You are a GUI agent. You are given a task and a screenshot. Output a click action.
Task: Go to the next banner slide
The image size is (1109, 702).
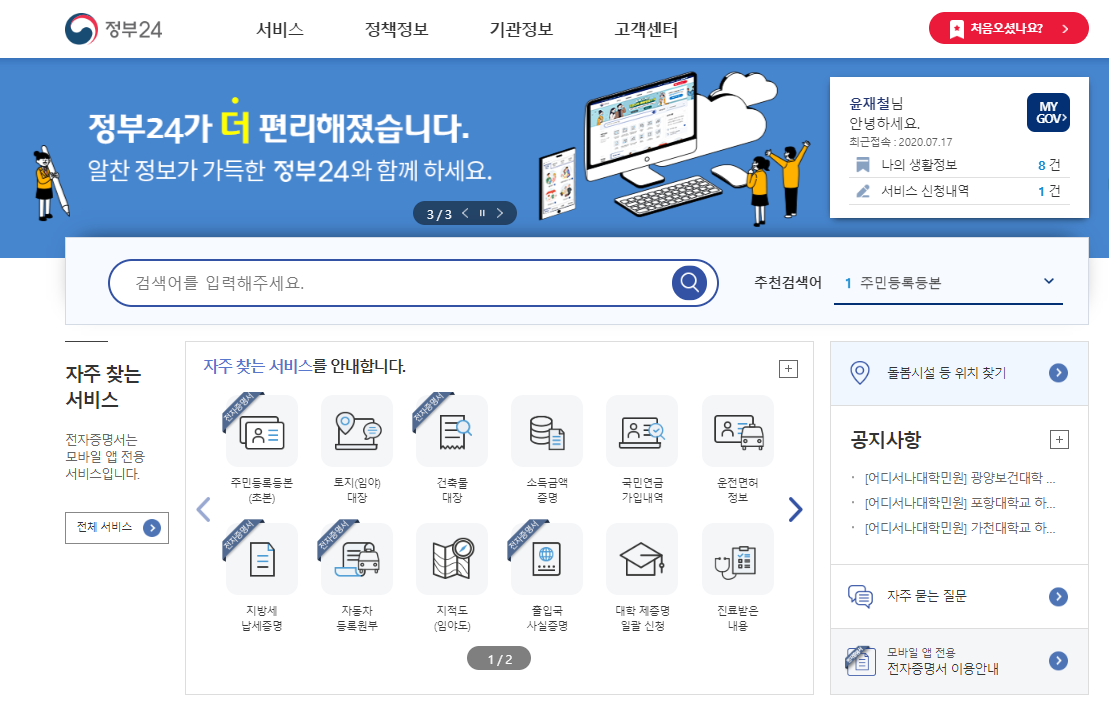click(x=500, y=213)
